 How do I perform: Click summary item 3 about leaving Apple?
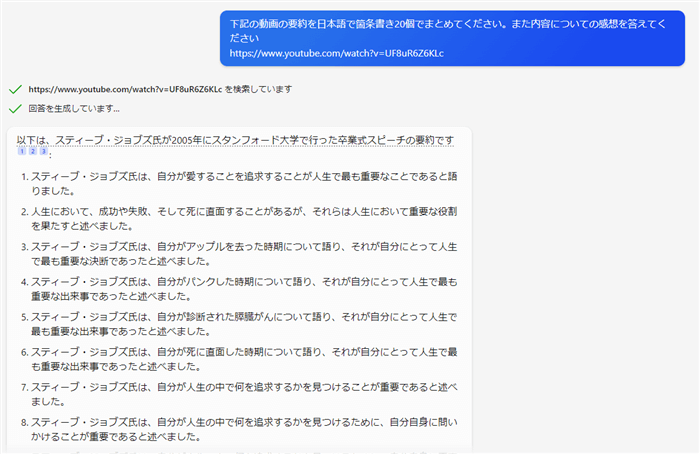pyautogui.click(x=244, y=254)
